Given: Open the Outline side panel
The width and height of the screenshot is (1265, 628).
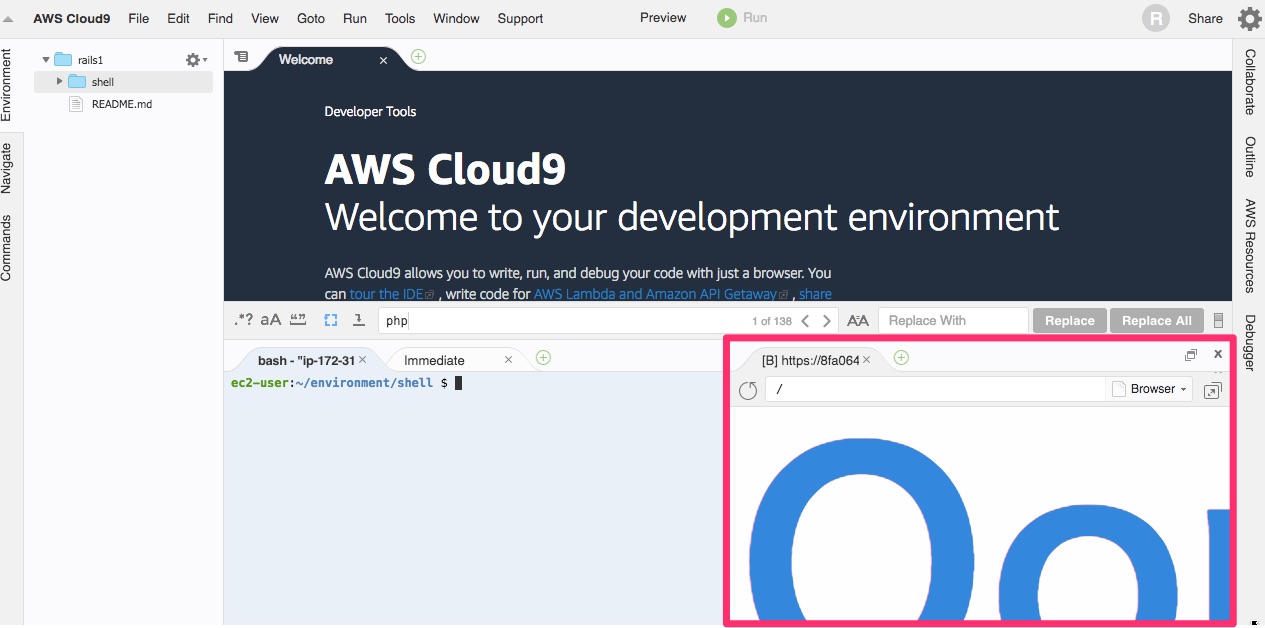Looking at the screenshot, I should [1249, 157].
